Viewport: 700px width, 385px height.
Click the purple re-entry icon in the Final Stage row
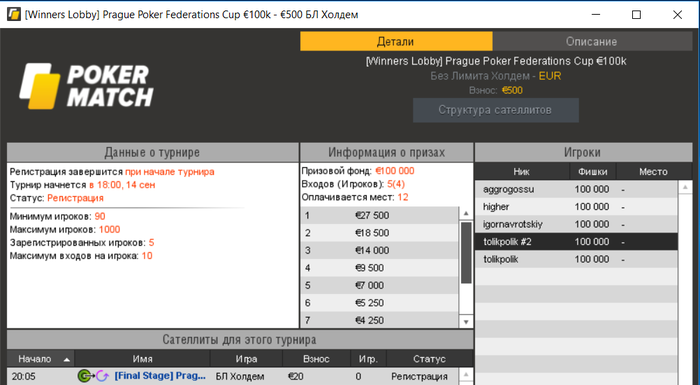(102, 376)
